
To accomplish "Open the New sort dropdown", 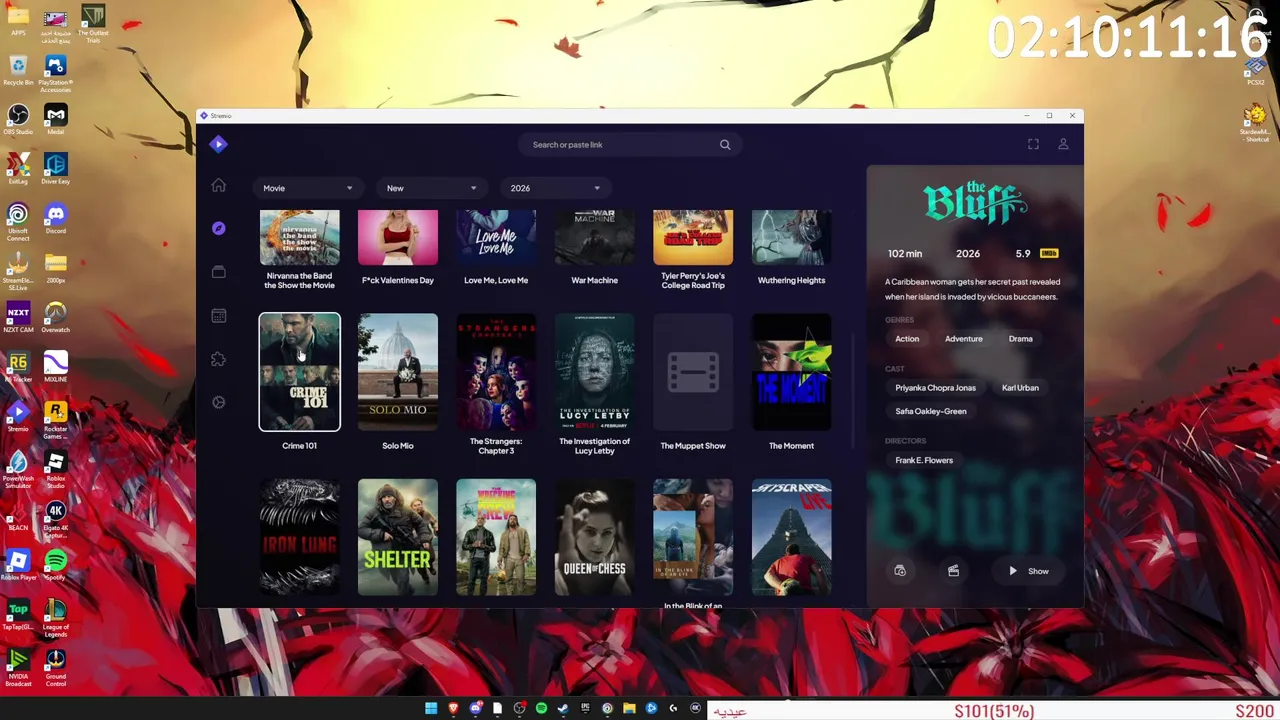I will (x=431, y=188).
